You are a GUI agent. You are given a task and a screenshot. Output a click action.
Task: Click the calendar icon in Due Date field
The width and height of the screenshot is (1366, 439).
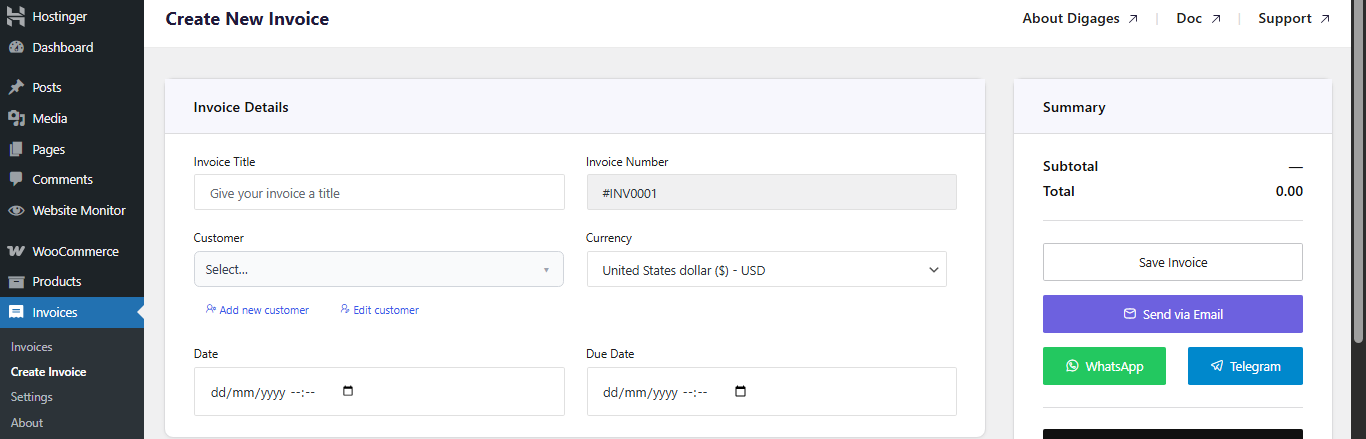pyautogui.click(x=740, y=391)
